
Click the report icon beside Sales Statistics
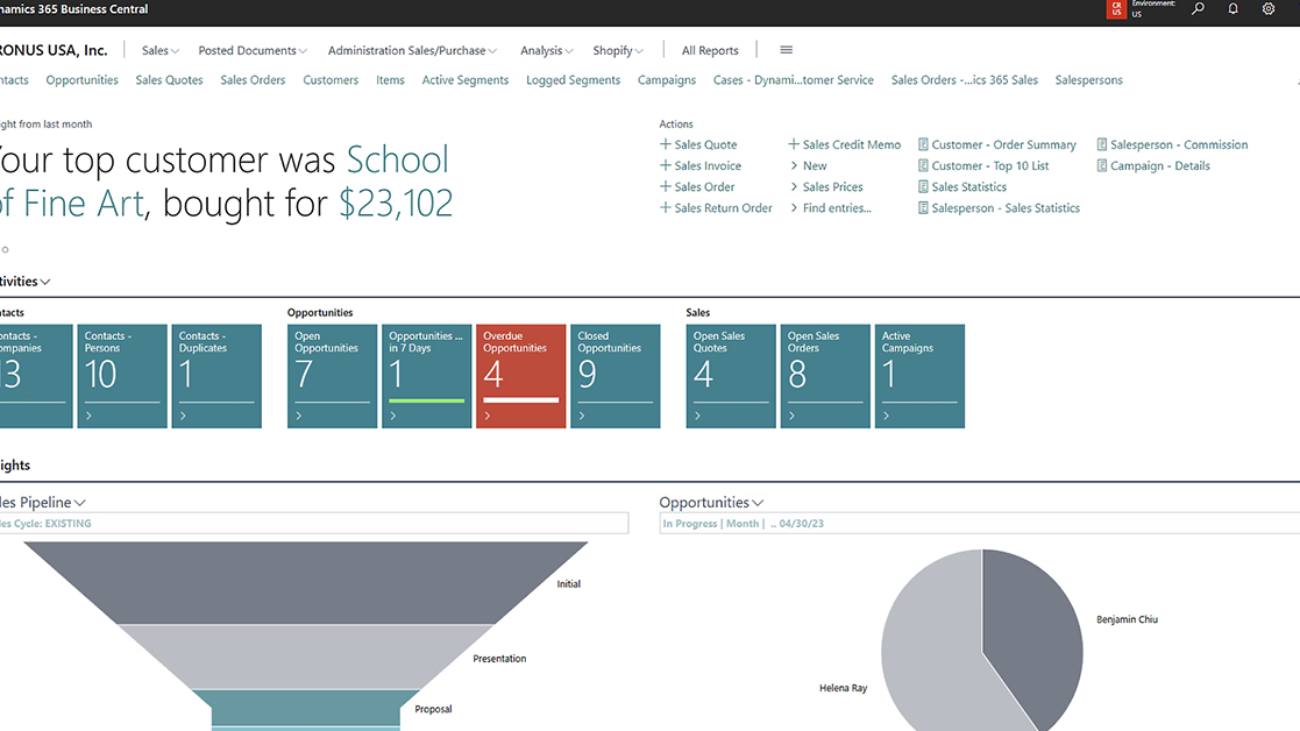[923, 187]
